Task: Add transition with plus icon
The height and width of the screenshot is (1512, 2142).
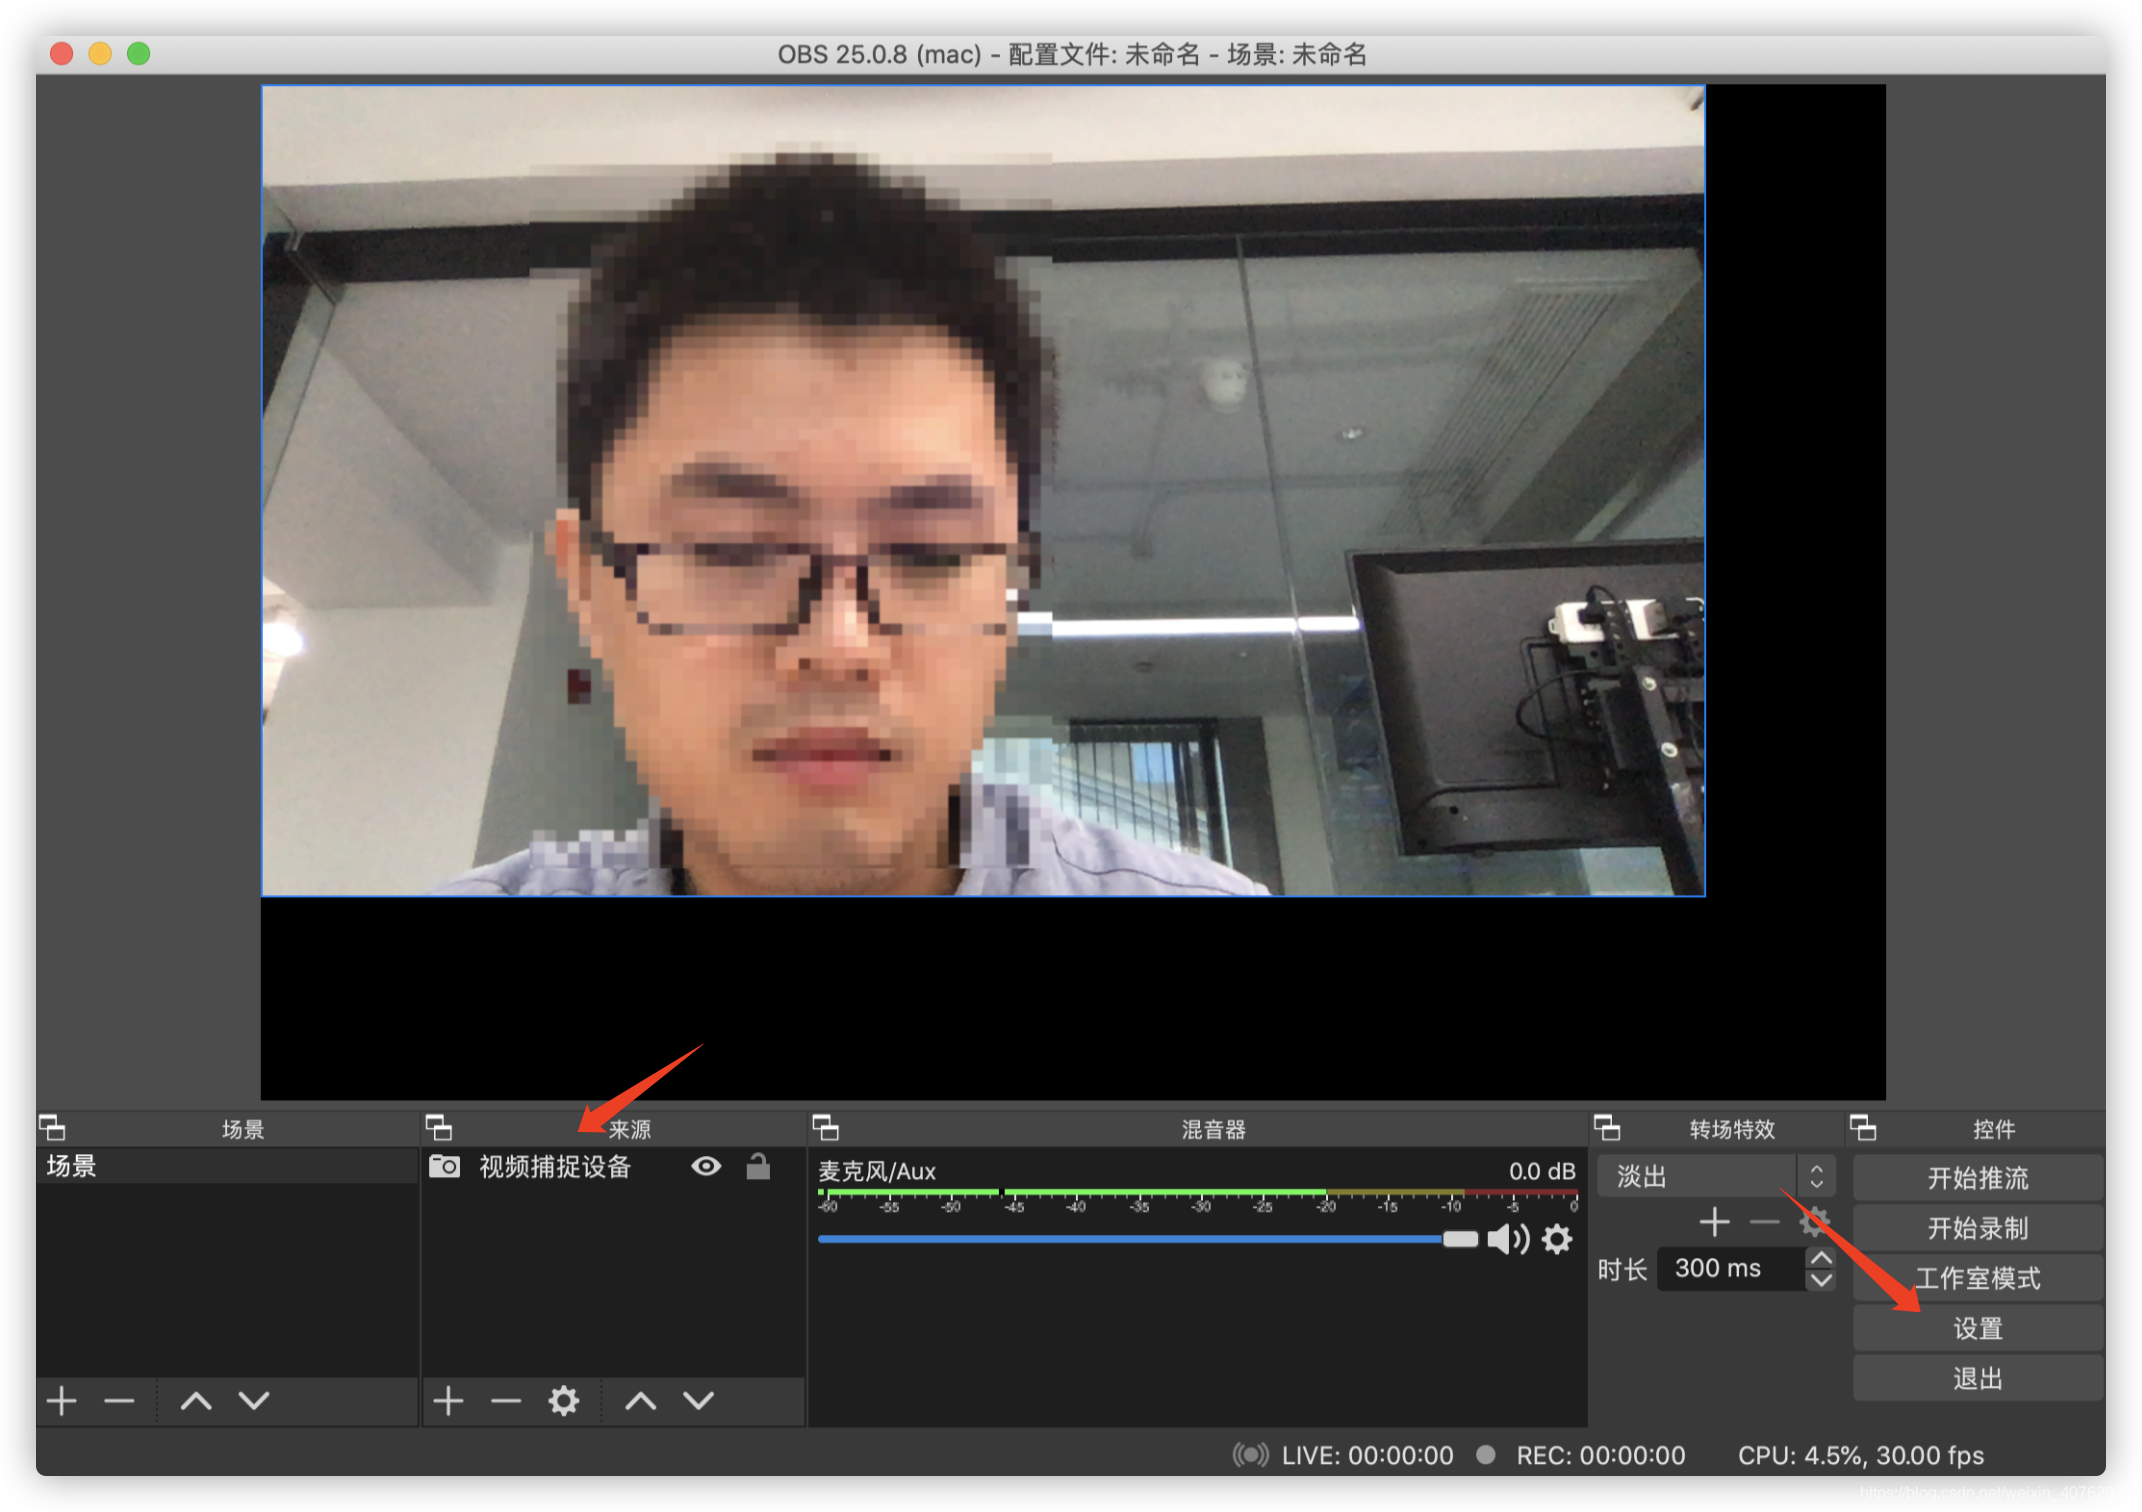Action: (1714, 1222)
